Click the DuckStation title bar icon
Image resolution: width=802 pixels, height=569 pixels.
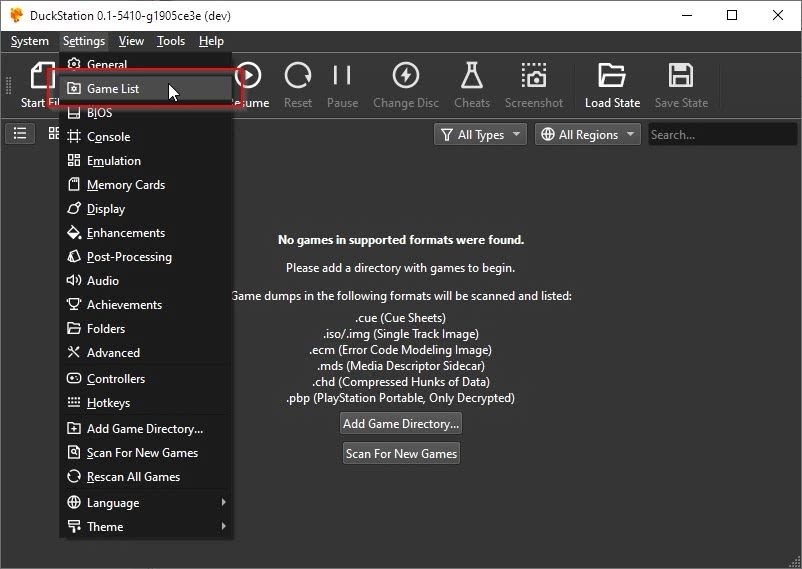click(x=16, y=15)
